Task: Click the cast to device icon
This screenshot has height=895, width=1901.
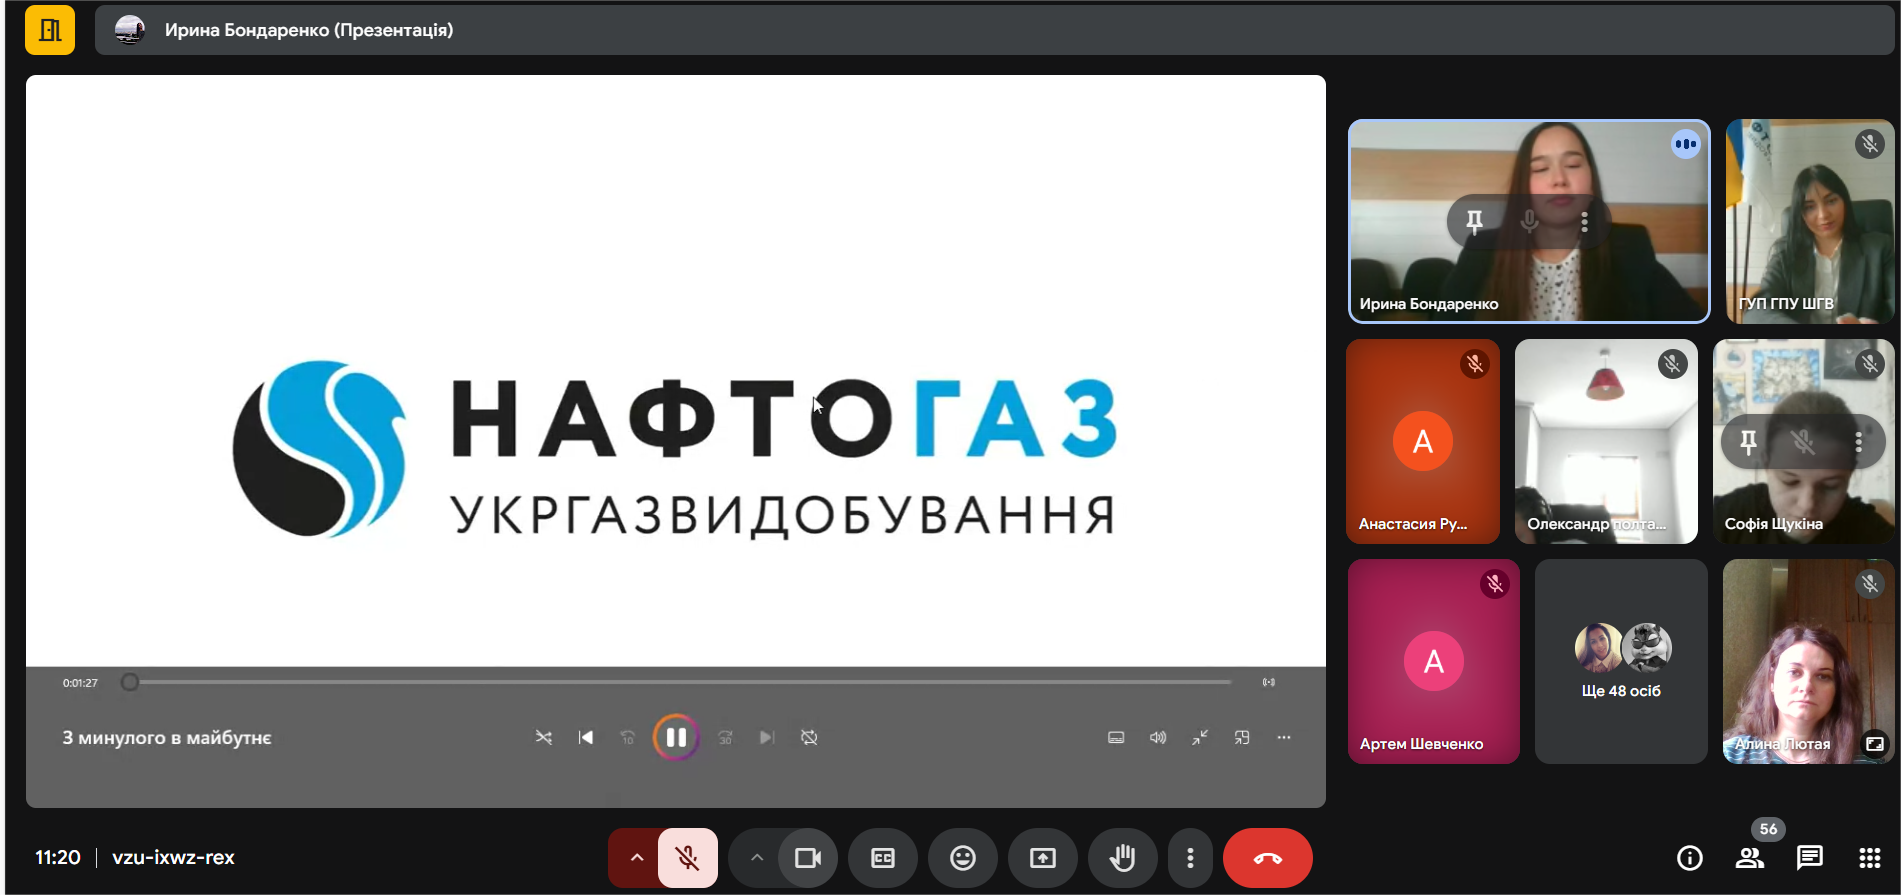Action: (1268, 682)
